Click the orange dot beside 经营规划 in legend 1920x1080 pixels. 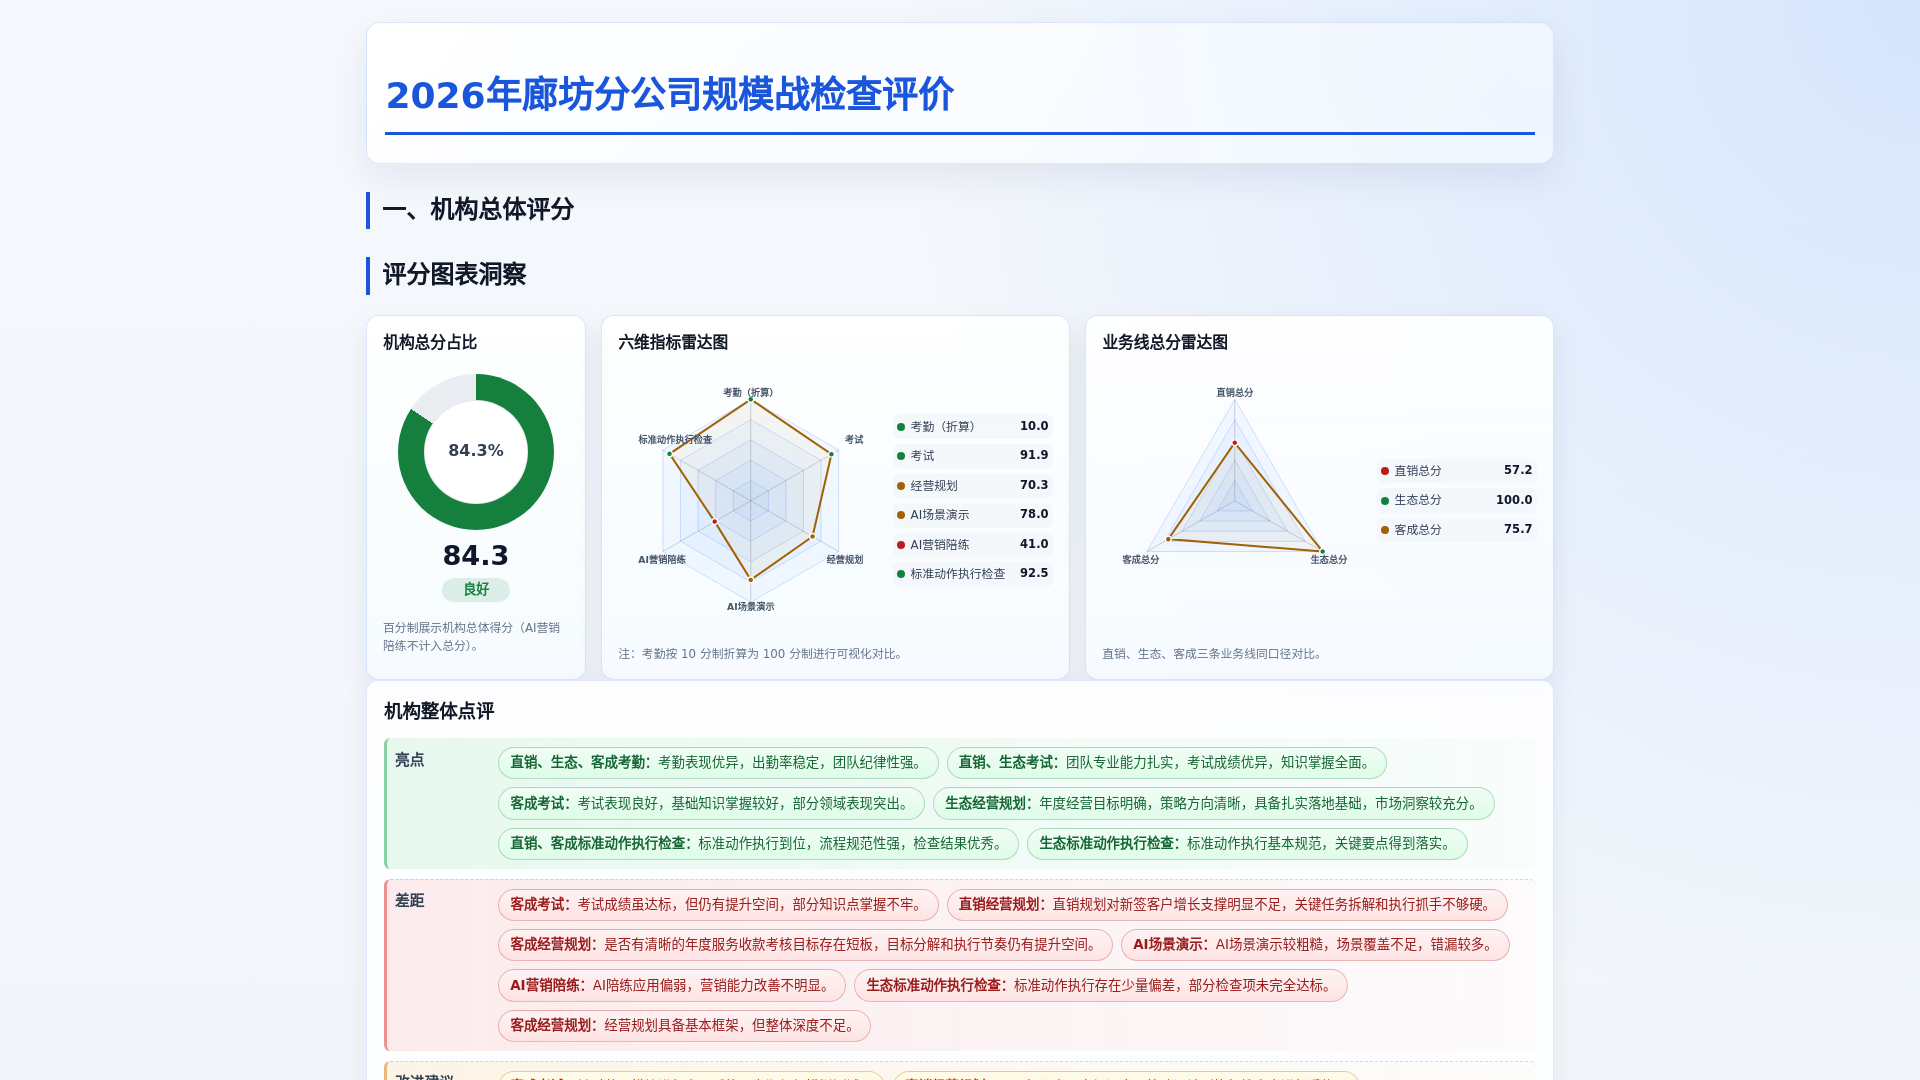point(901,486)
